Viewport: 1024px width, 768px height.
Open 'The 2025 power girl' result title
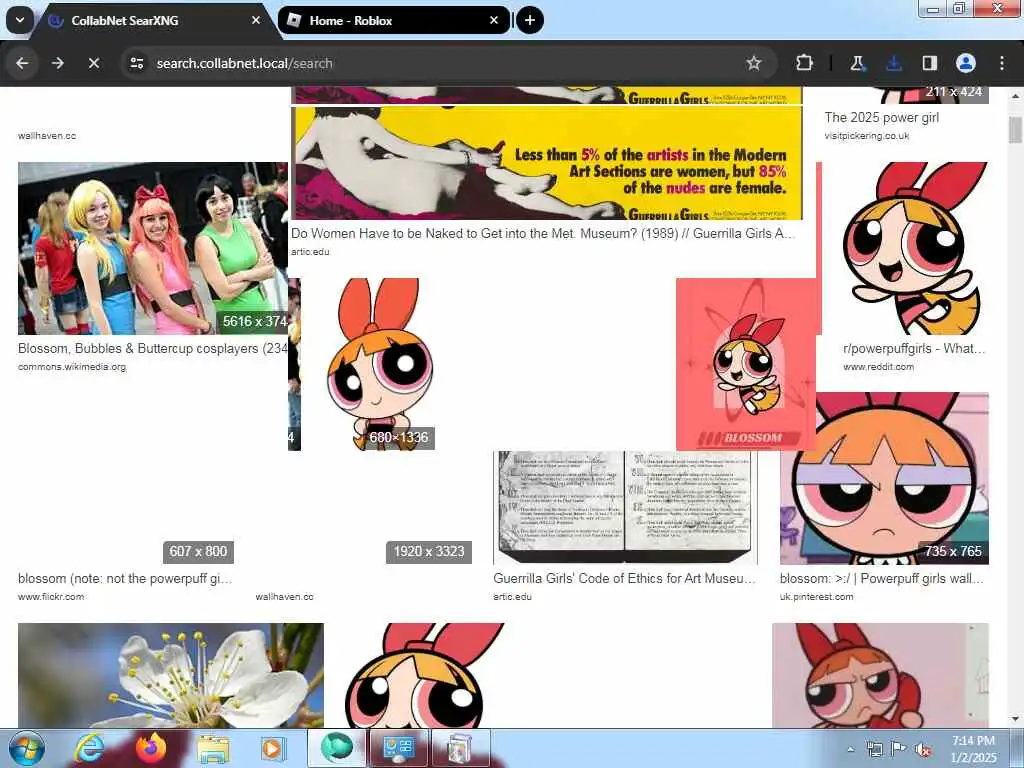pyautogui.click(x=882, y=118)
